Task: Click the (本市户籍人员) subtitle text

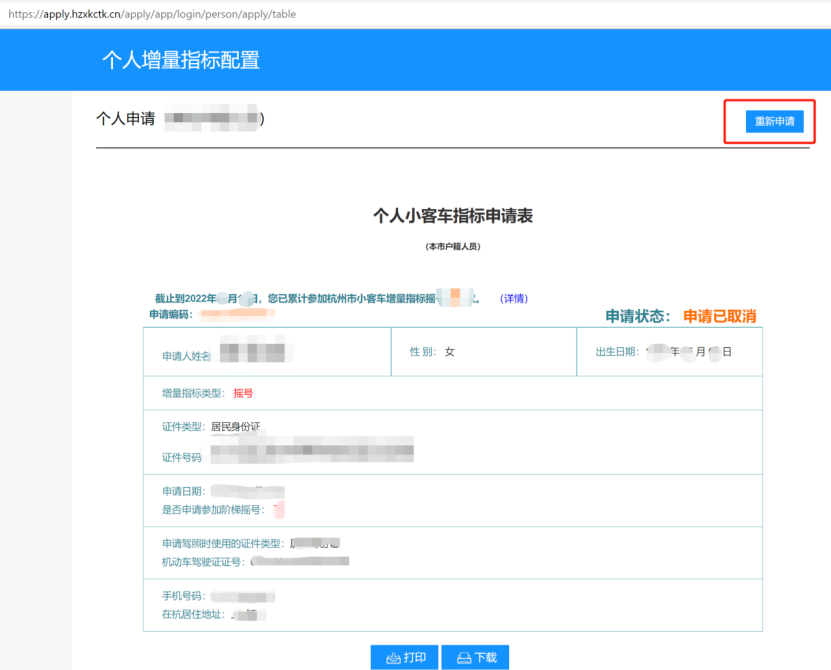Action: coord(452,246)
